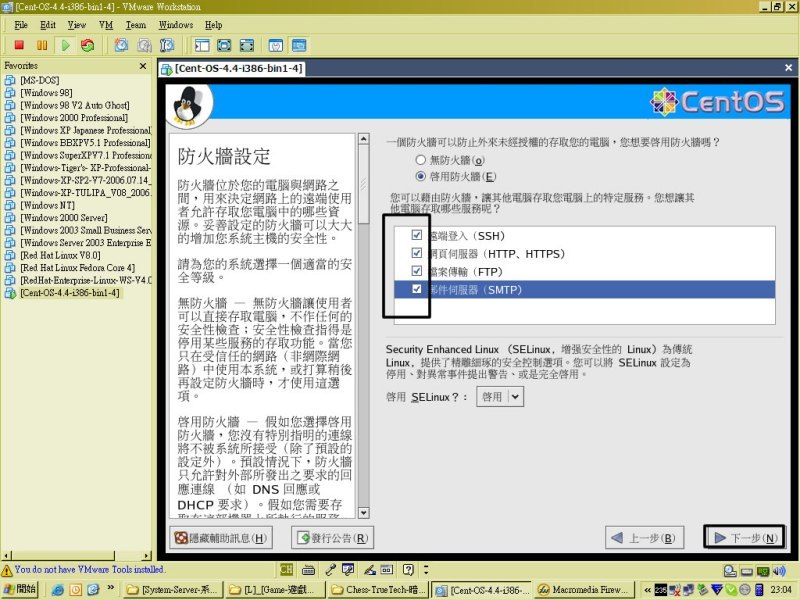This screenshot has width=800, height=600.
Task: Select the [Cent-OS-4.4-i386-bin1-4] tab
Action: (x=232, y=68)
